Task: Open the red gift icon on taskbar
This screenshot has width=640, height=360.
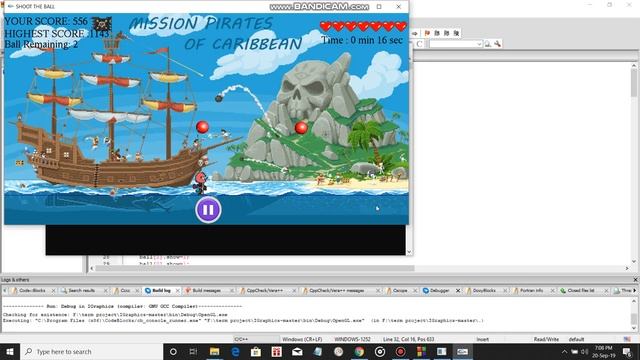Action: click(276, 351)
